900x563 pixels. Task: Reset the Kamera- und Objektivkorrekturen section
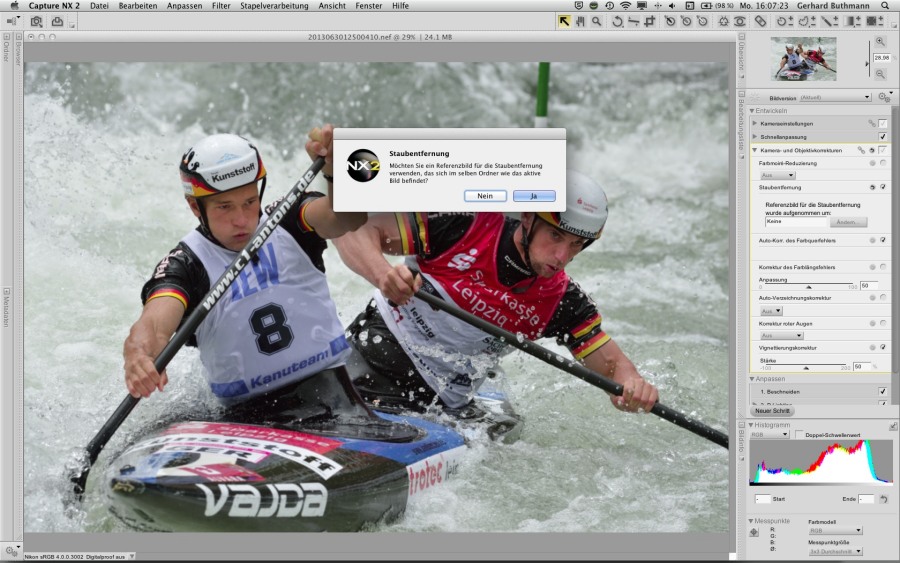[872, 150]
